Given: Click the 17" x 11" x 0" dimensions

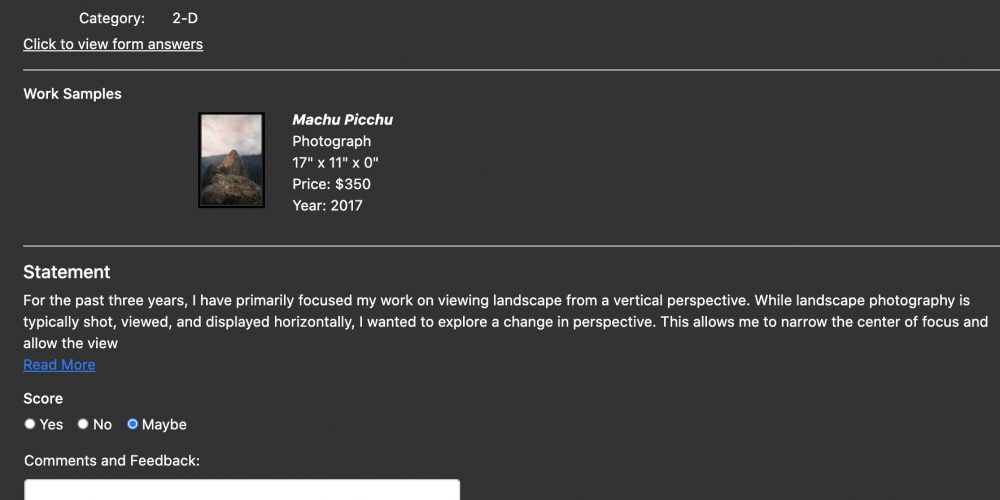Looking at the screenshot, I should click(x=335, y=163).
